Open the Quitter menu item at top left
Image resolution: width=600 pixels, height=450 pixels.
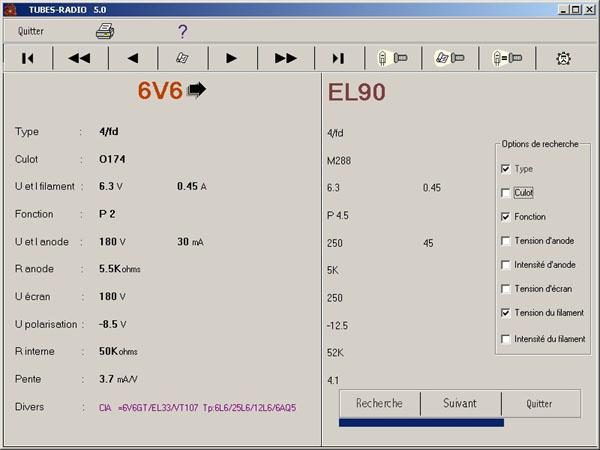(31, 31)
